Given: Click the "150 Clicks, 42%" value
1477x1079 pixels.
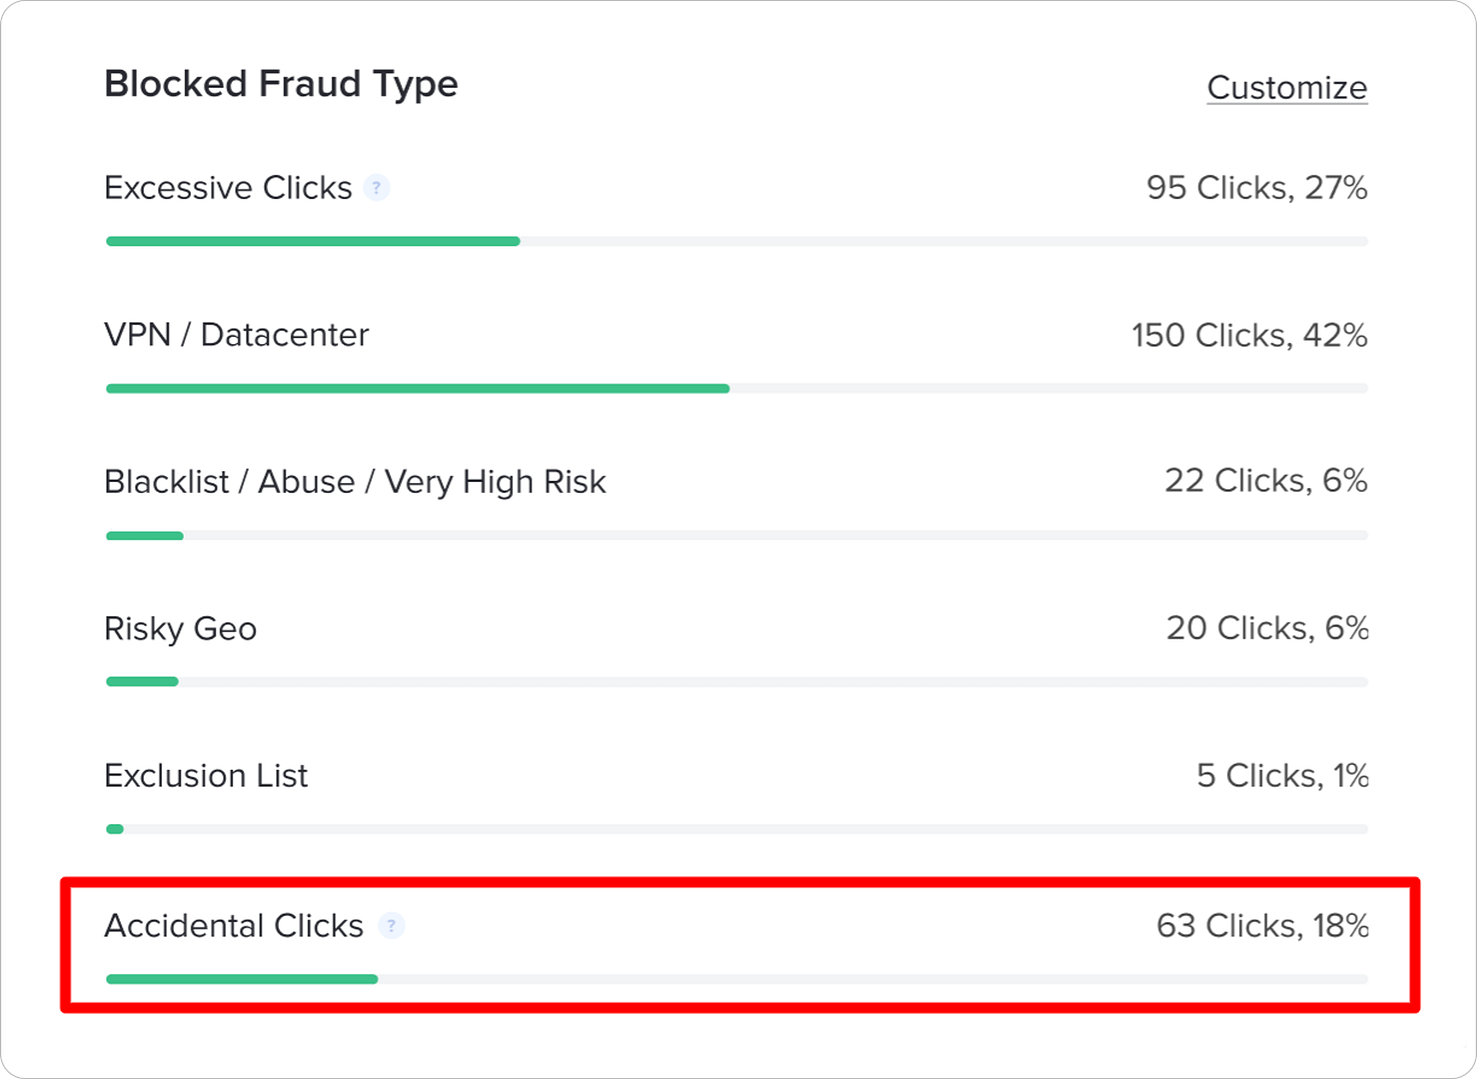Looking at the screenshot, I should point(1249,335).
